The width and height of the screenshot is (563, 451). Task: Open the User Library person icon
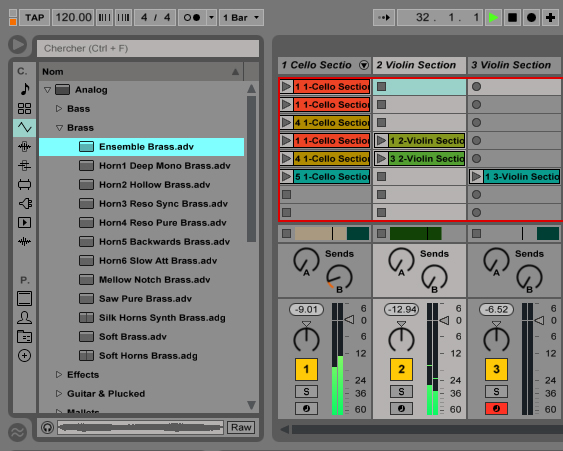click(24, 318)
